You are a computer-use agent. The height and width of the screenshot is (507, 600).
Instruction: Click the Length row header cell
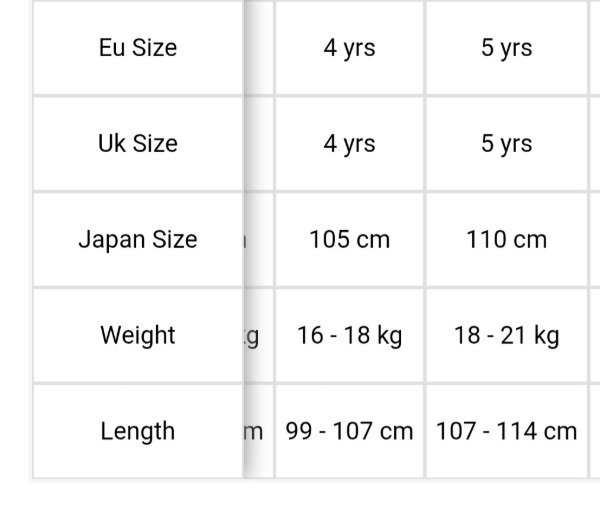click(x=138, y=431)
